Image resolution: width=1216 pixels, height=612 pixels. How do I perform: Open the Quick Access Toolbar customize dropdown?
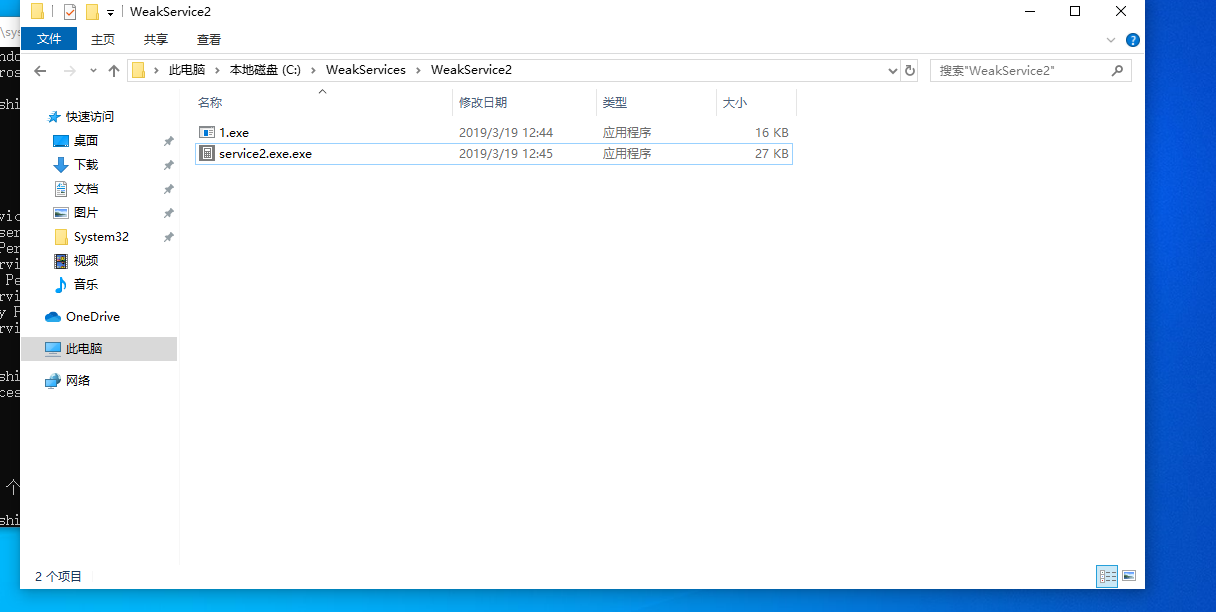110,13
